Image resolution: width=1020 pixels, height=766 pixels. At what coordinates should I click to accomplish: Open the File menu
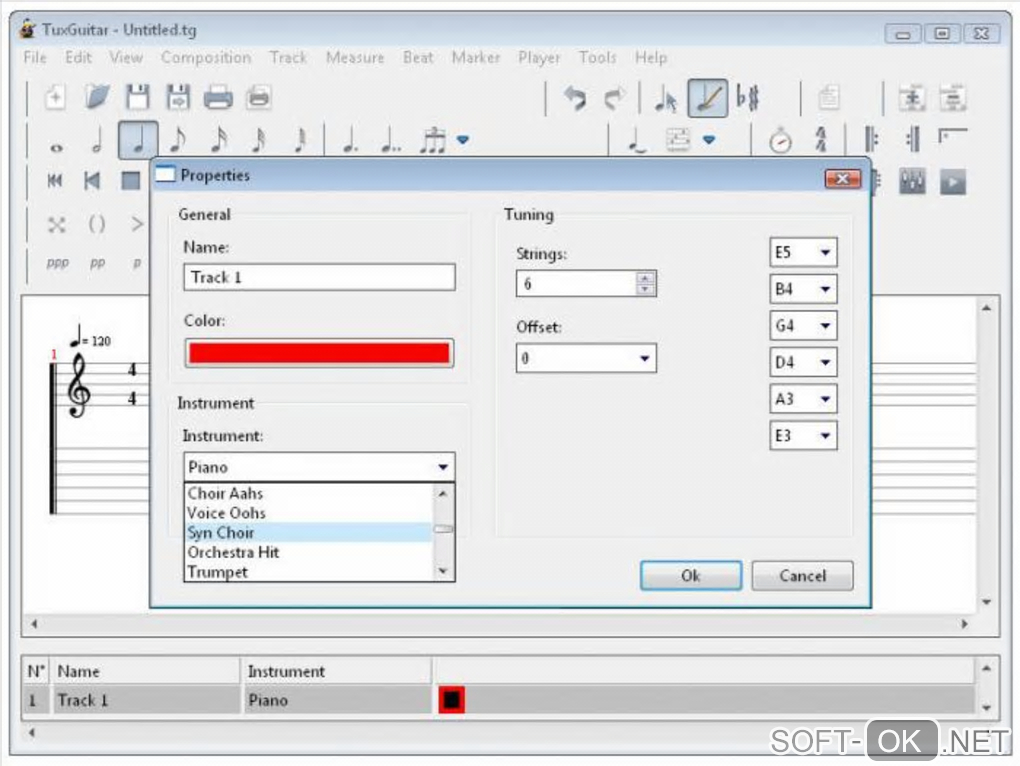click(x=35, y=58)
